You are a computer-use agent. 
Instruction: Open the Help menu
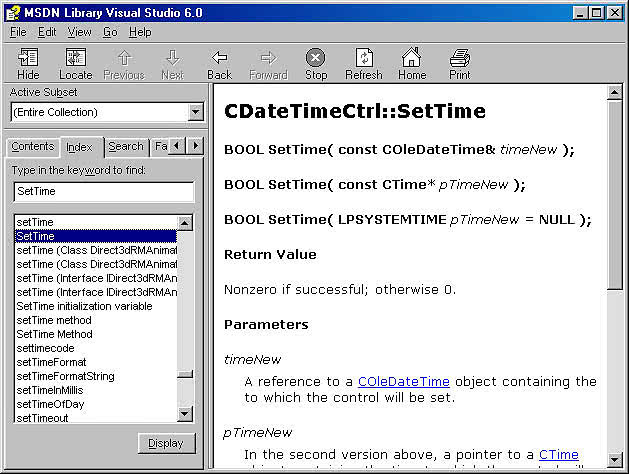140,32
